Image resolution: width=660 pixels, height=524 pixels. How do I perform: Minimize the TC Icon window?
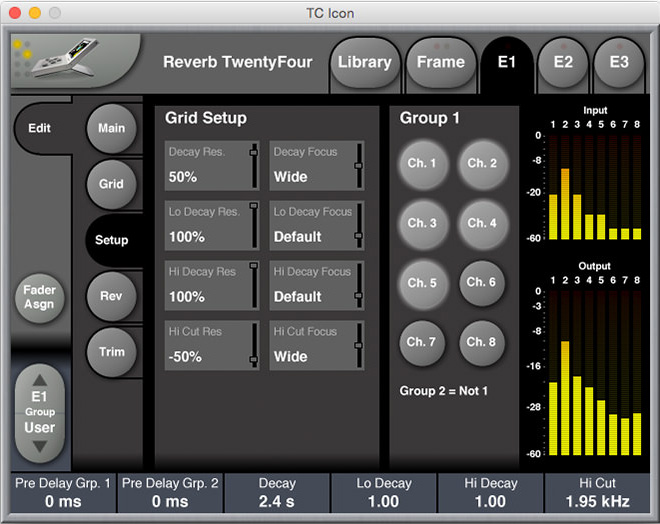point(35,13)
